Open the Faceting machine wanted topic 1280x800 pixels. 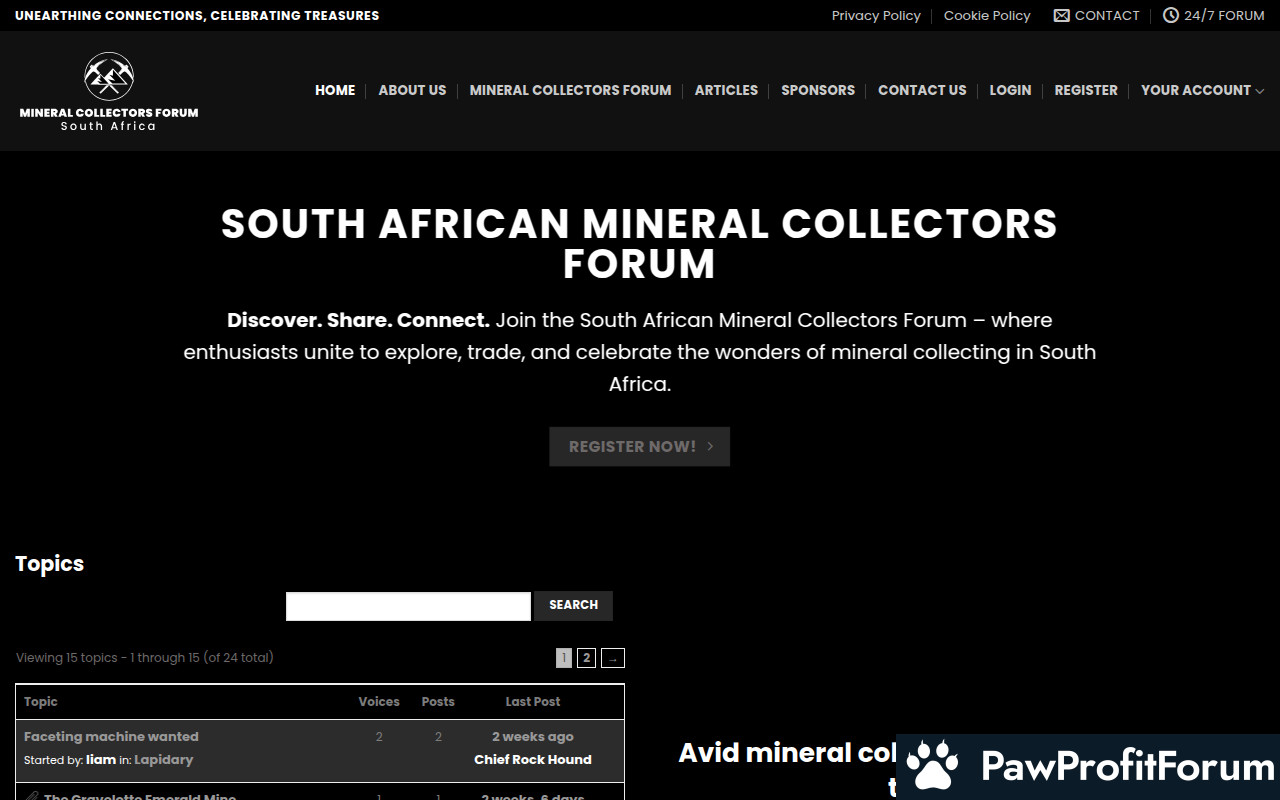coord(111,737)
